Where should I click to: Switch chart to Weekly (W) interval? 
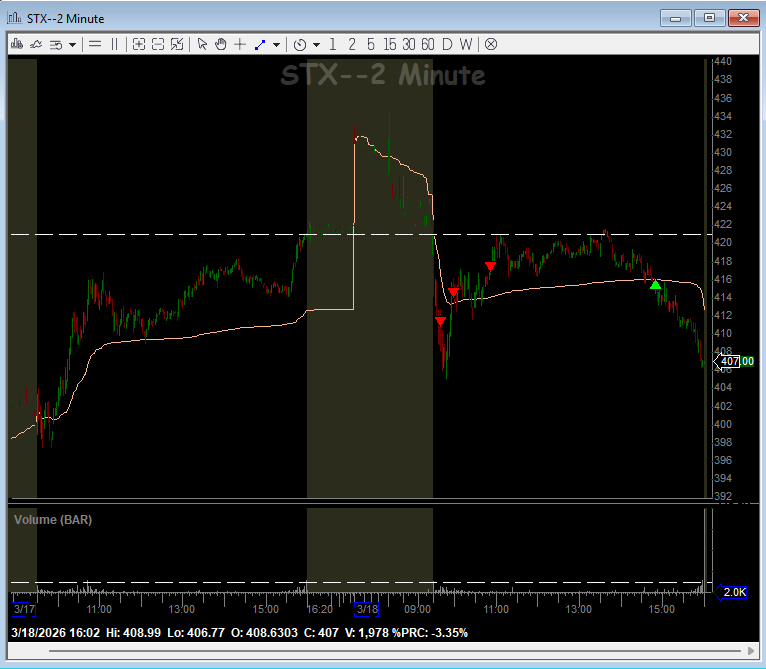(466, 44)
